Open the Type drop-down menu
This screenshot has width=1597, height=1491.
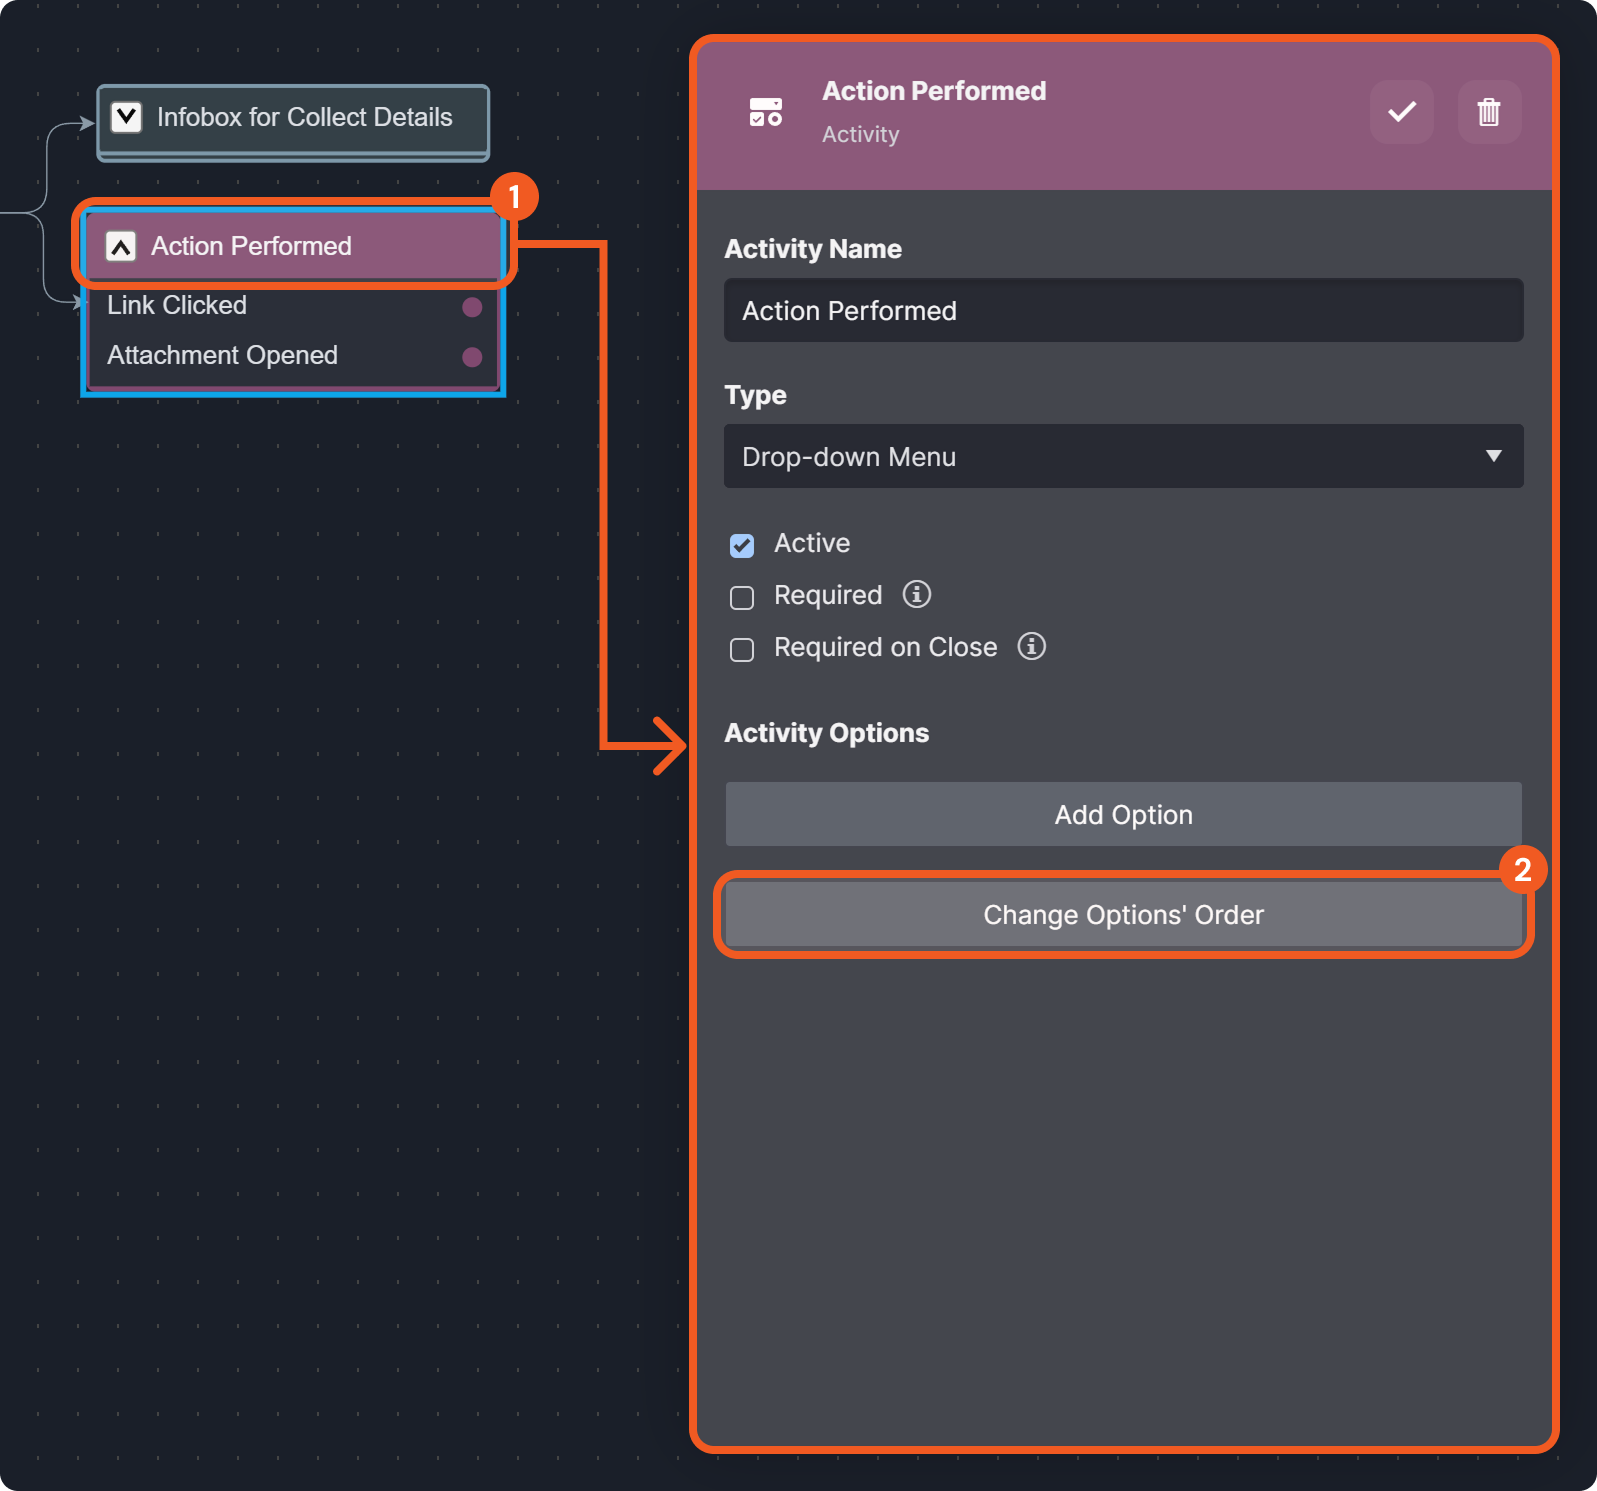click(1122, 456)
